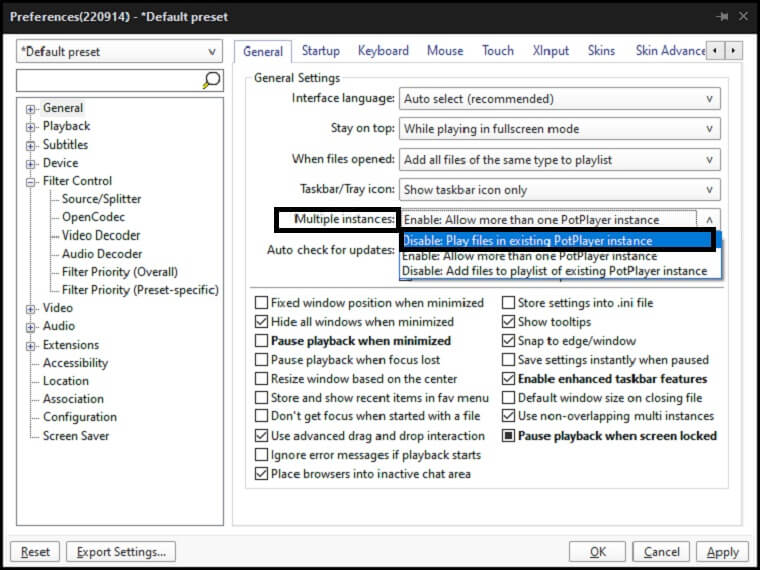Toggle Pause playback when screen locked
Viewport: 760px width, 570px height.
click(508, 436)
